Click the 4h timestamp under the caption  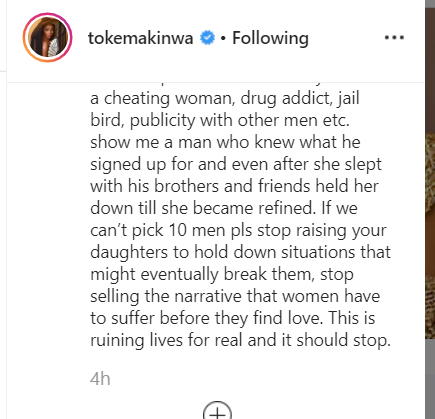coord(100,379)
